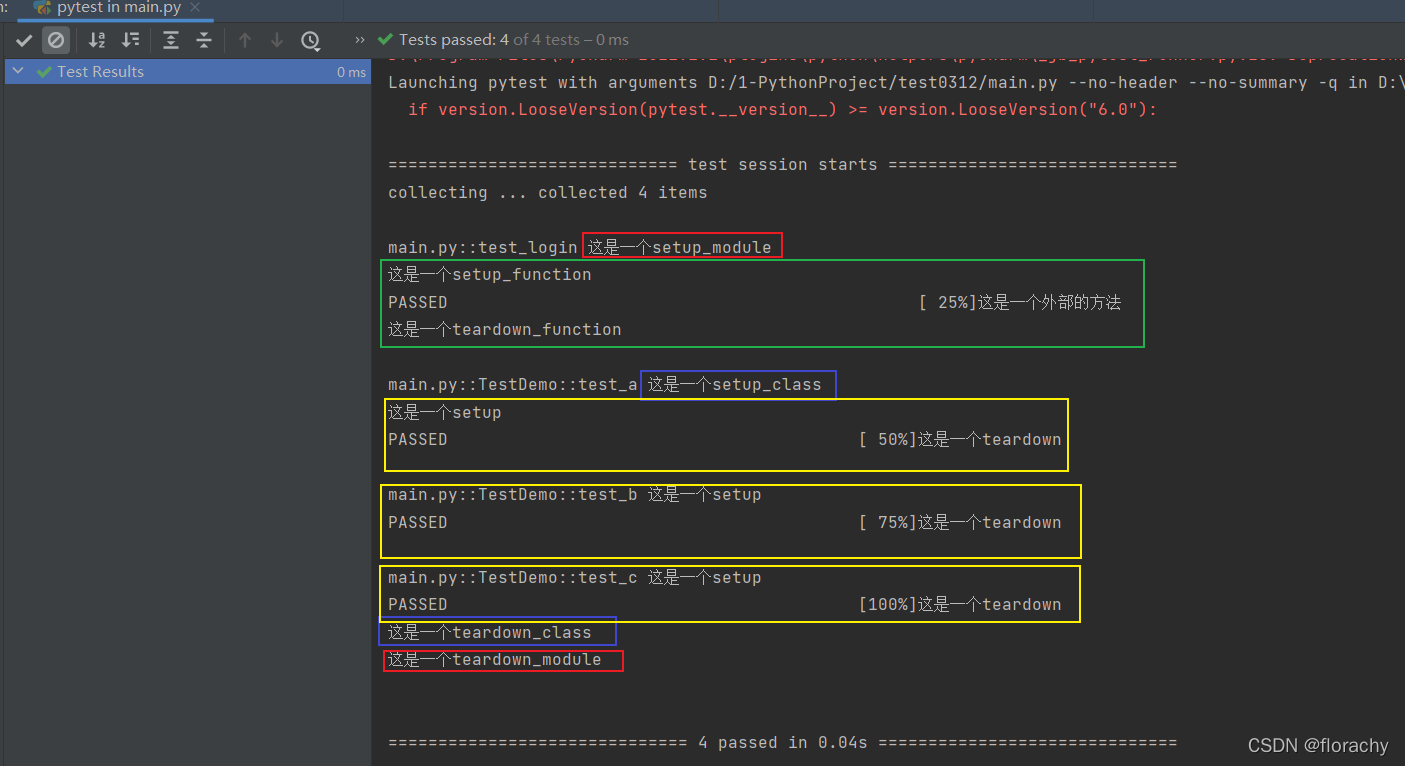Select the Test Results row
Screen dimensions: 1405x766
pyautogui.click(x=187, y=72)
